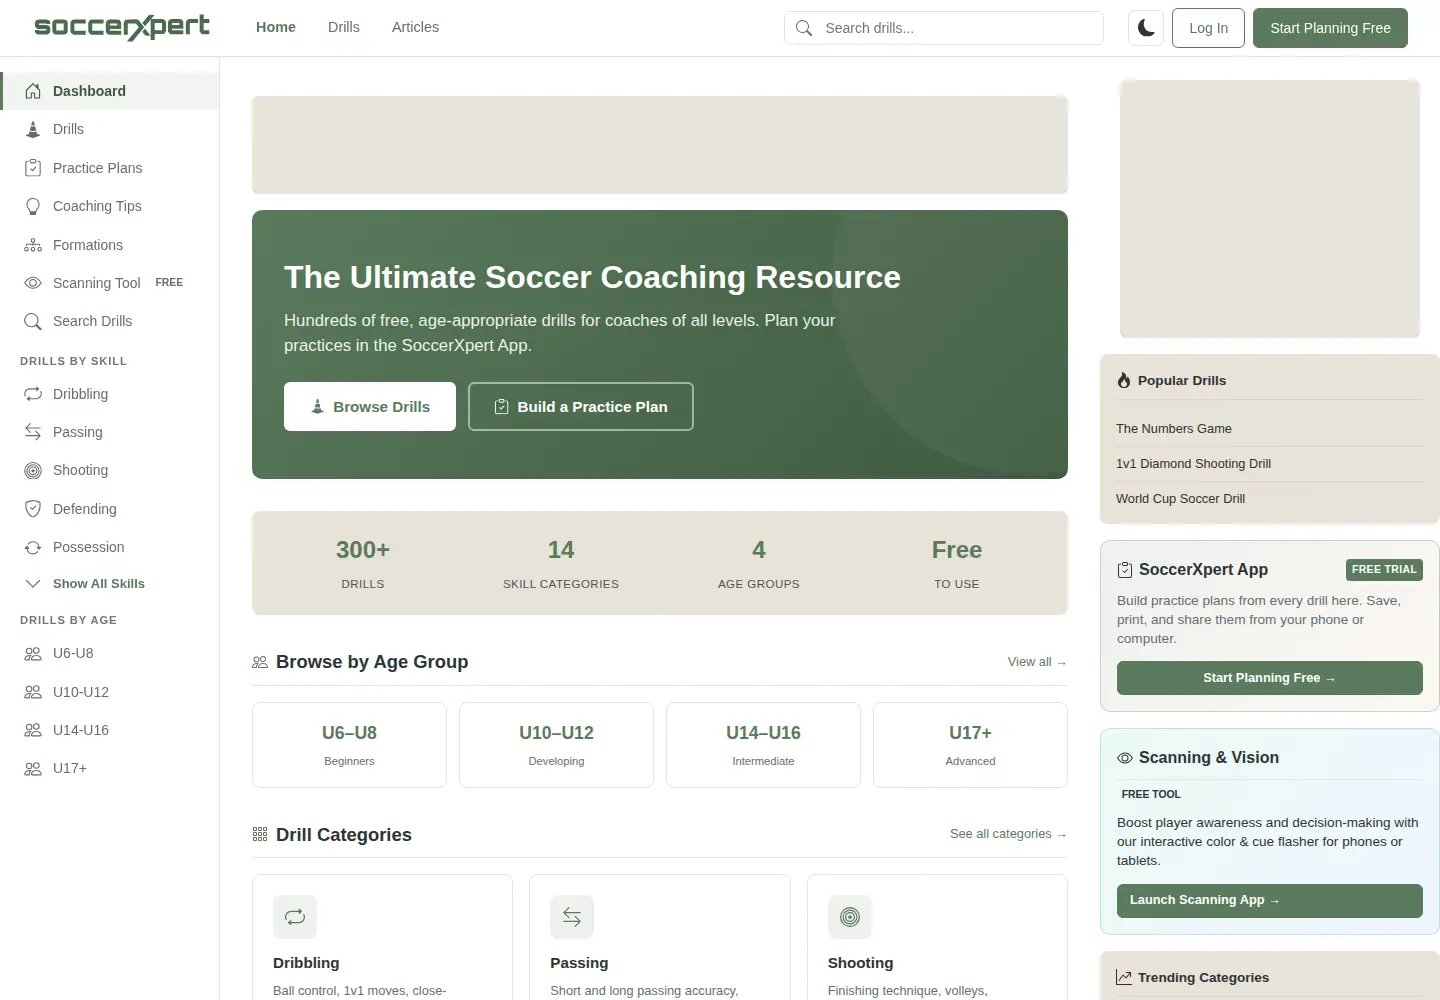
Task: Open the U6–U8 Beginners age card
Action: point(349,745)
